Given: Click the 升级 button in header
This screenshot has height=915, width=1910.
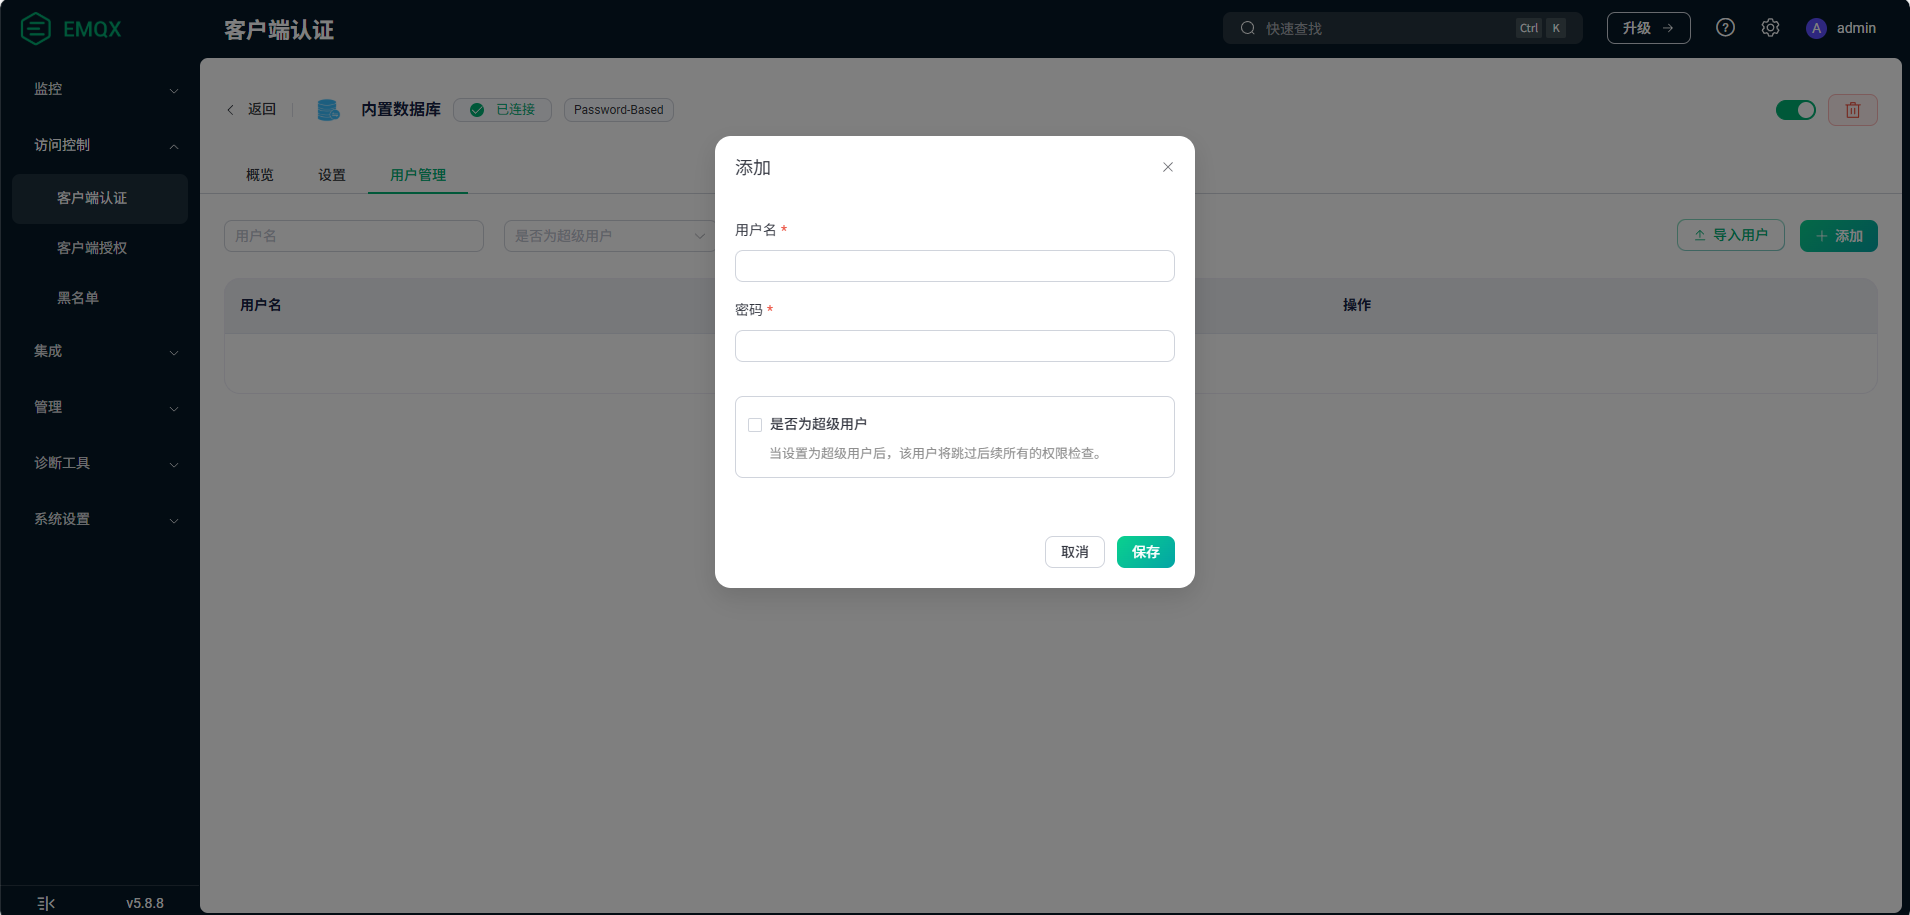Looking at the screenshot, I should pos(1649,28).
